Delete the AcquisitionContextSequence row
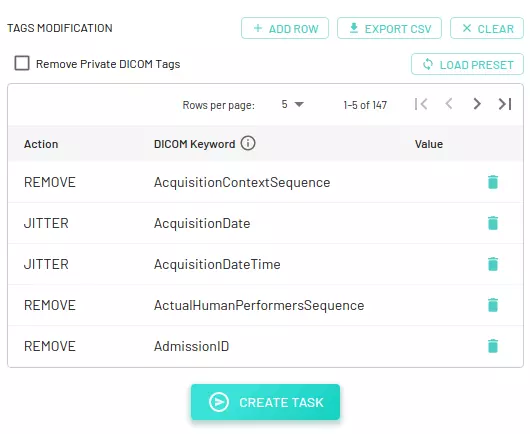This screenshot has width=530, height=434. tap(493, 182)
